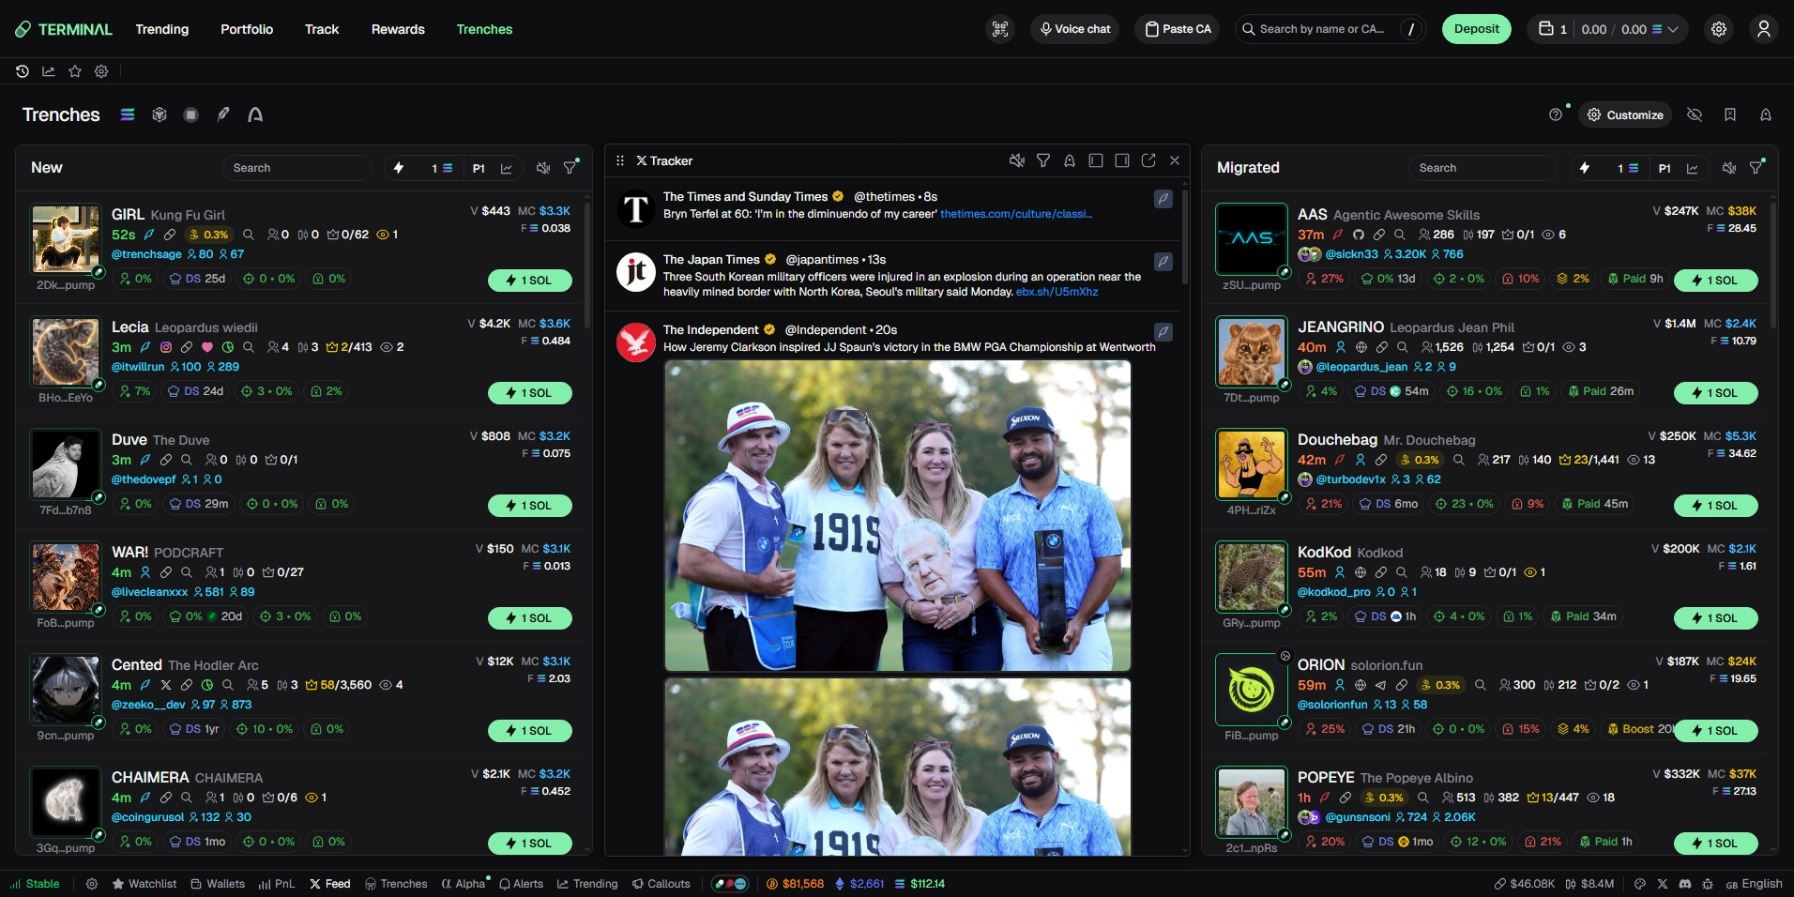Image resolution: width=1794 pixels, height=897 pixels.
Task: Toggle sound mute in the New panel
Action: pos(543,168)
